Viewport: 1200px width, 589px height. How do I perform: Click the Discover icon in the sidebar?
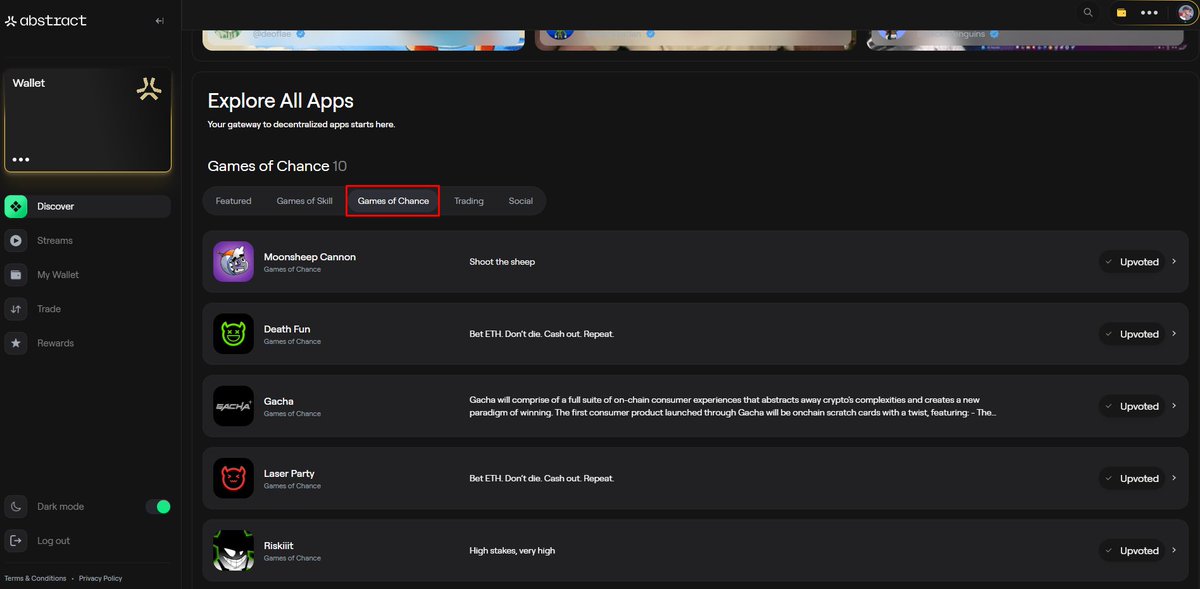tap(16, 206)
